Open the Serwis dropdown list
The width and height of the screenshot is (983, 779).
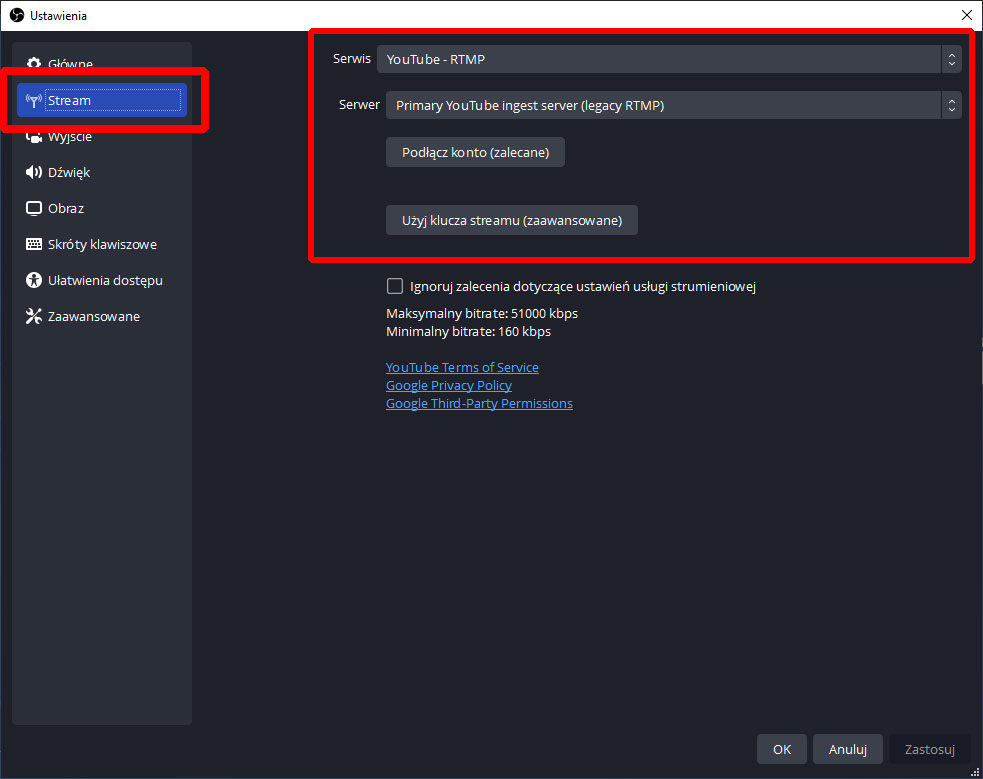point(668,59)
